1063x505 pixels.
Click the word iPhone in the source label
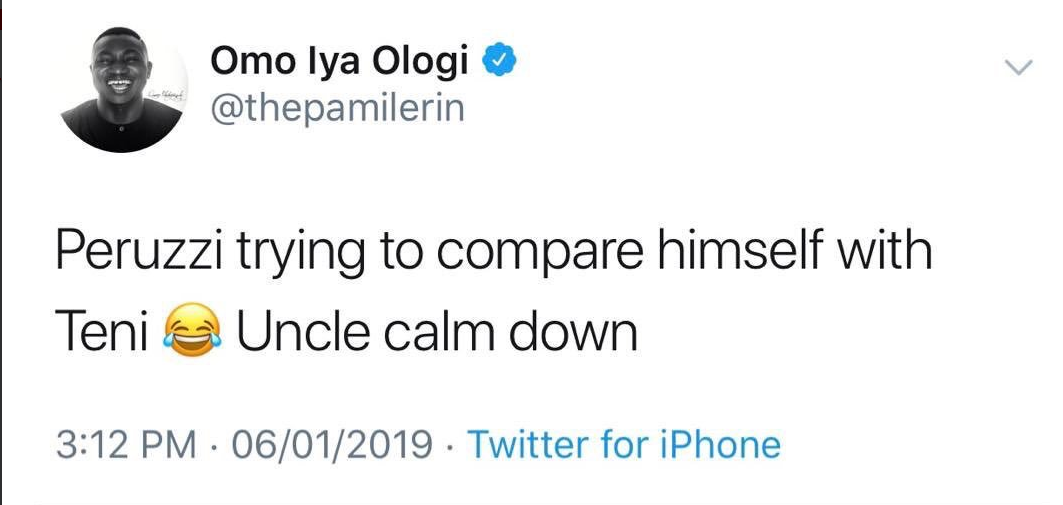[x=719, y=444]
